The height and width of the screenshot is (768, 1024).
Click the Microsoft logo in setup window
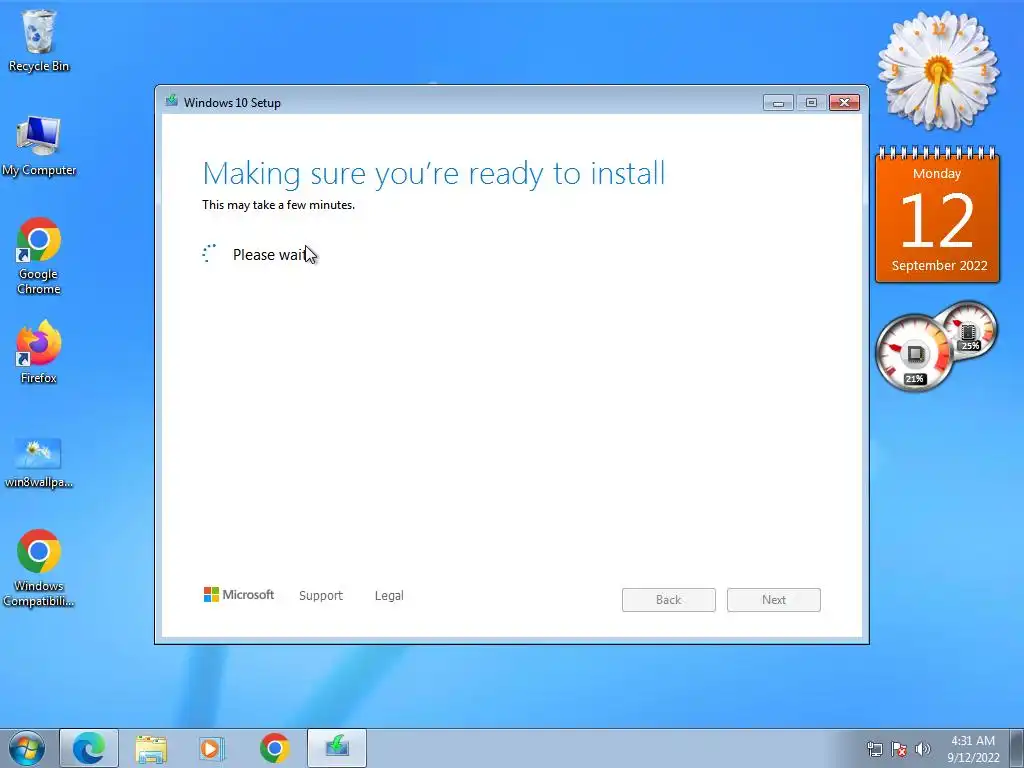tap(239, 594)
